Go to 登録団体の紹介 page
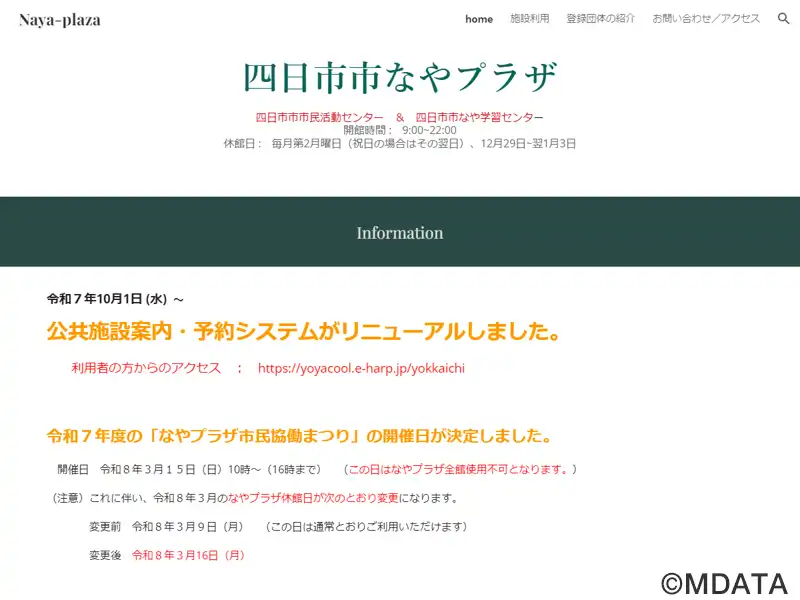The height and width of the screenshot is (600, 800). point(600,19)
